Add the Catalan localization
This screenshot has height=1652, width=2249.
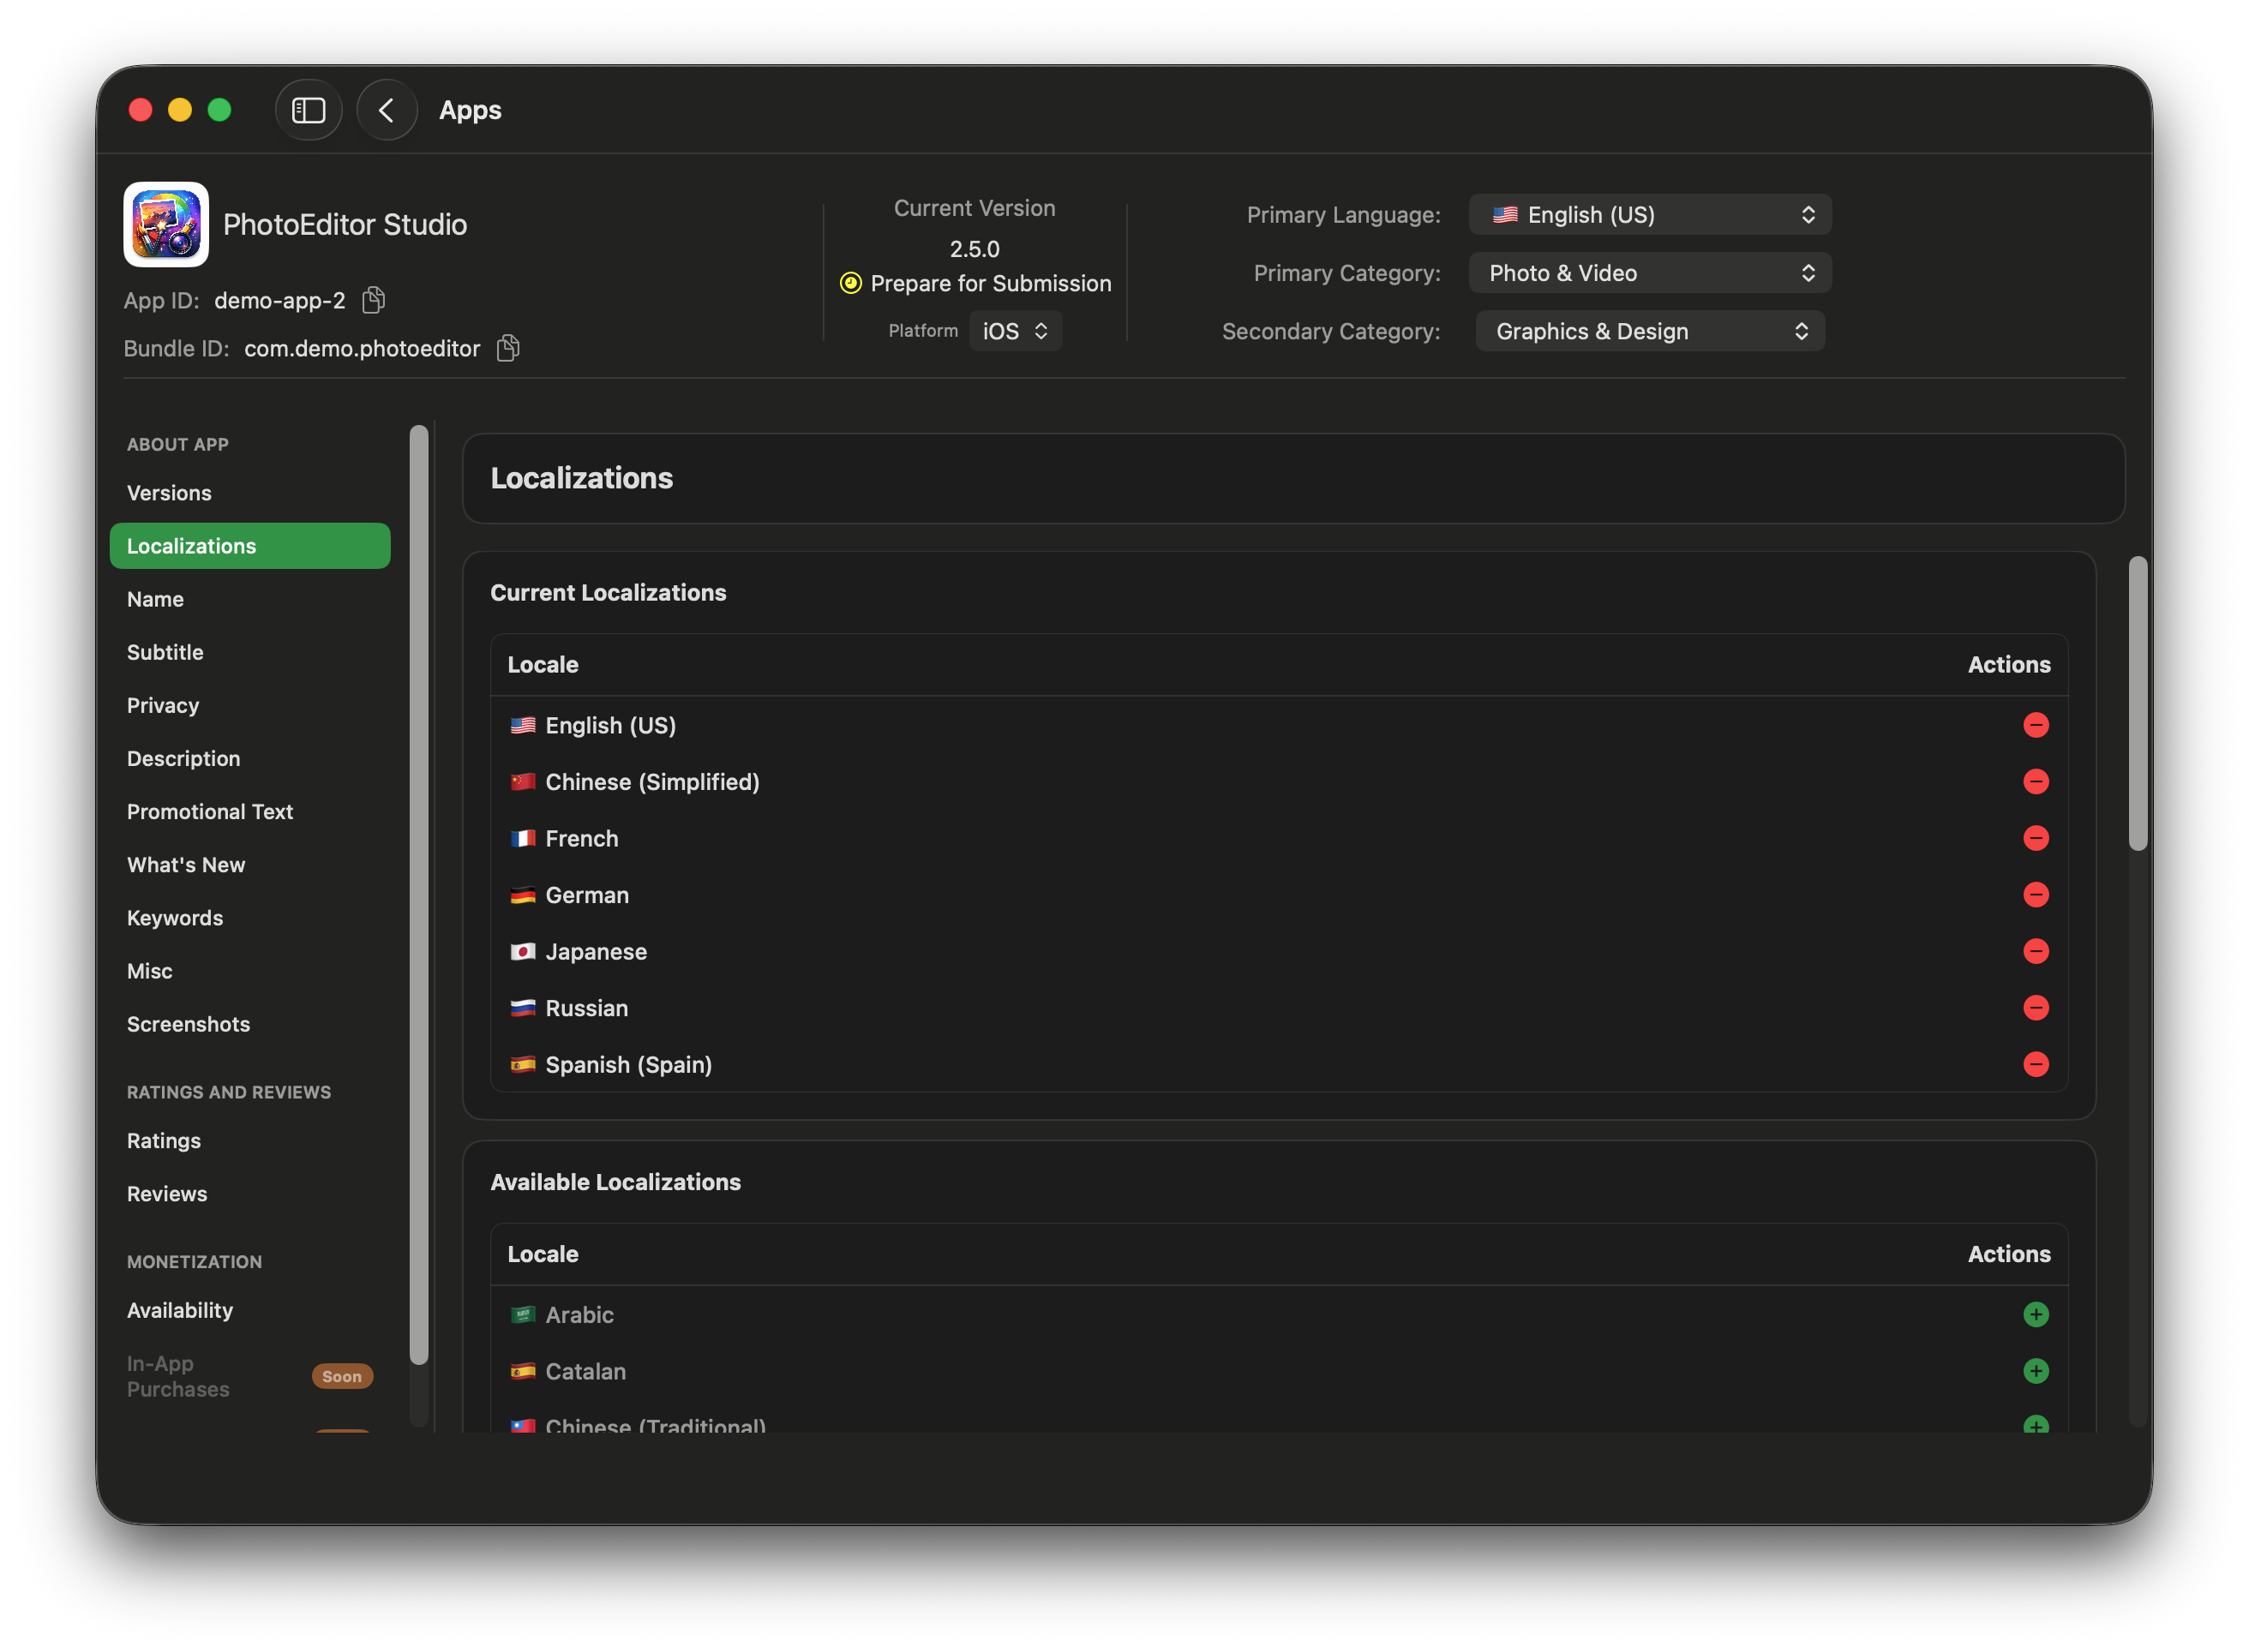click(x=2037, y=1371)
